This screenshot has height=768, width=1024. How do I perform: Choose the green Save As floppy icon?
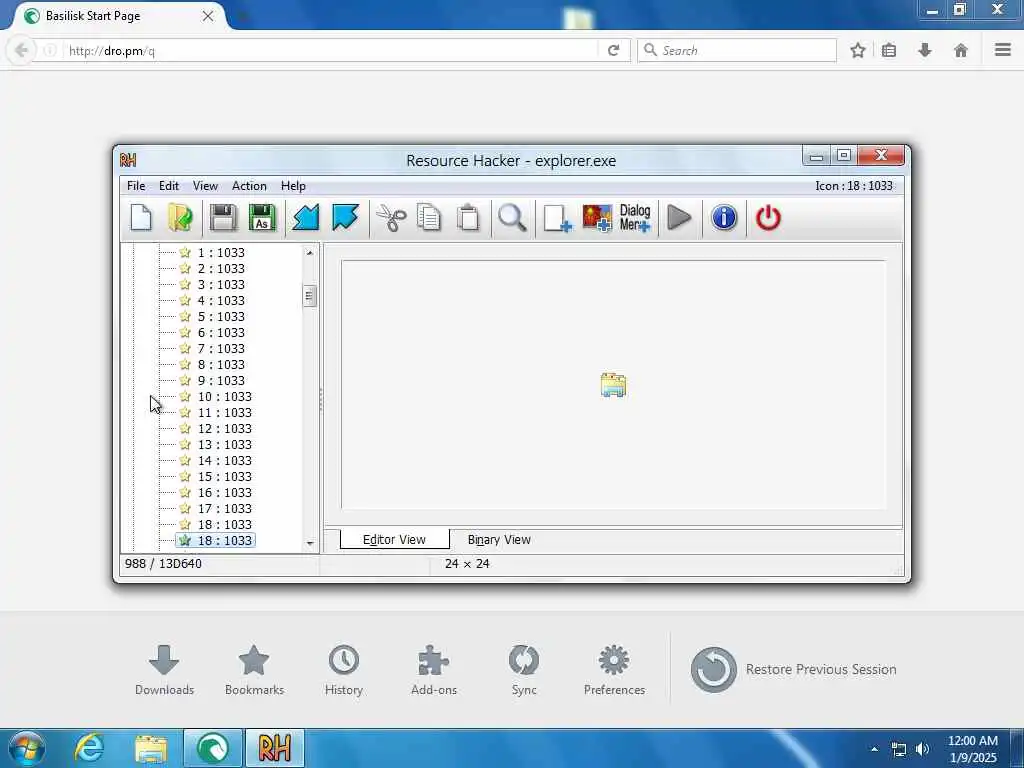coord(262,218)
